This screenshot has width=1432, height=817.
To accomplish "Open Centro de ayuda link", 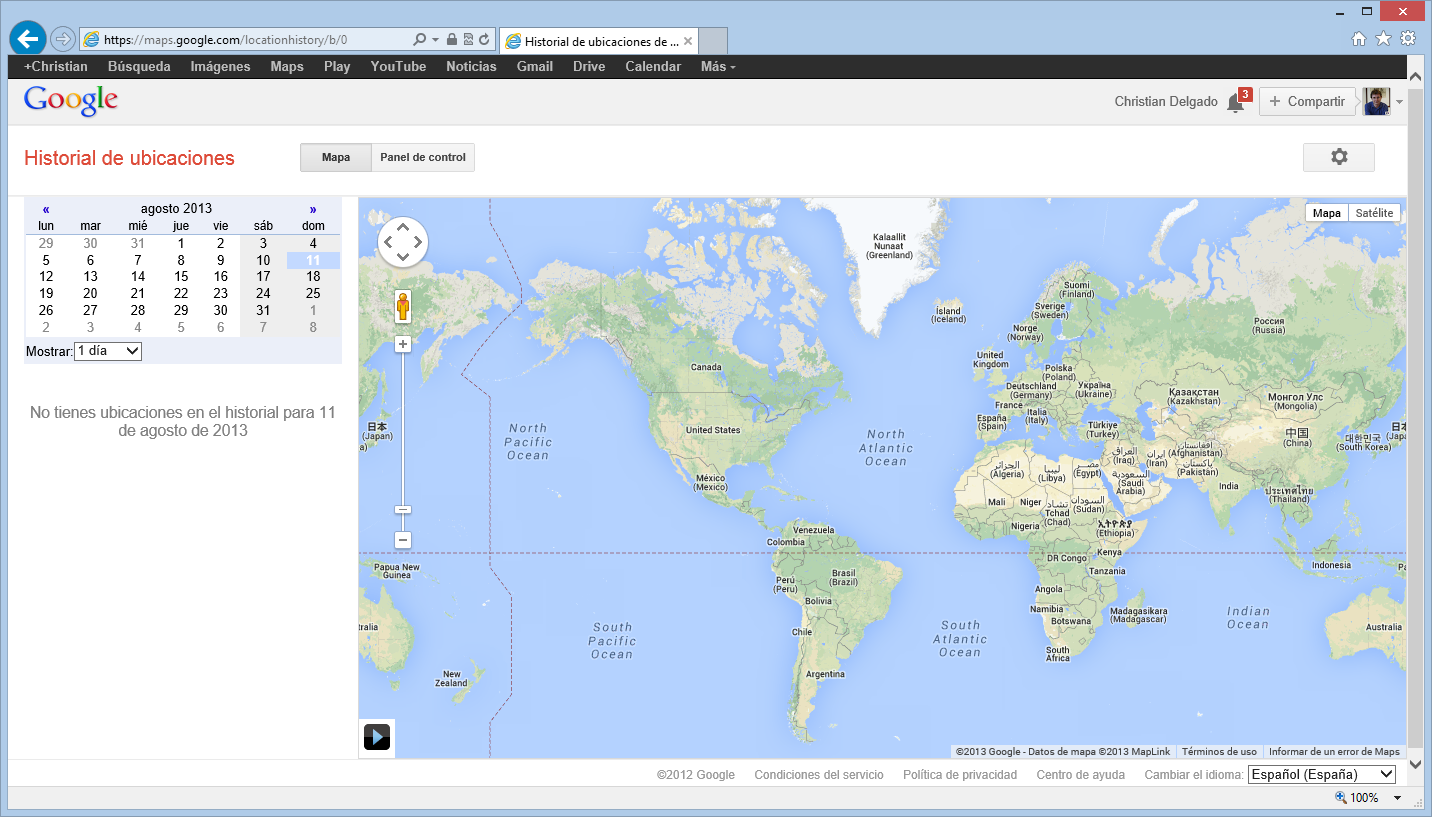I will coord(1081,775).
